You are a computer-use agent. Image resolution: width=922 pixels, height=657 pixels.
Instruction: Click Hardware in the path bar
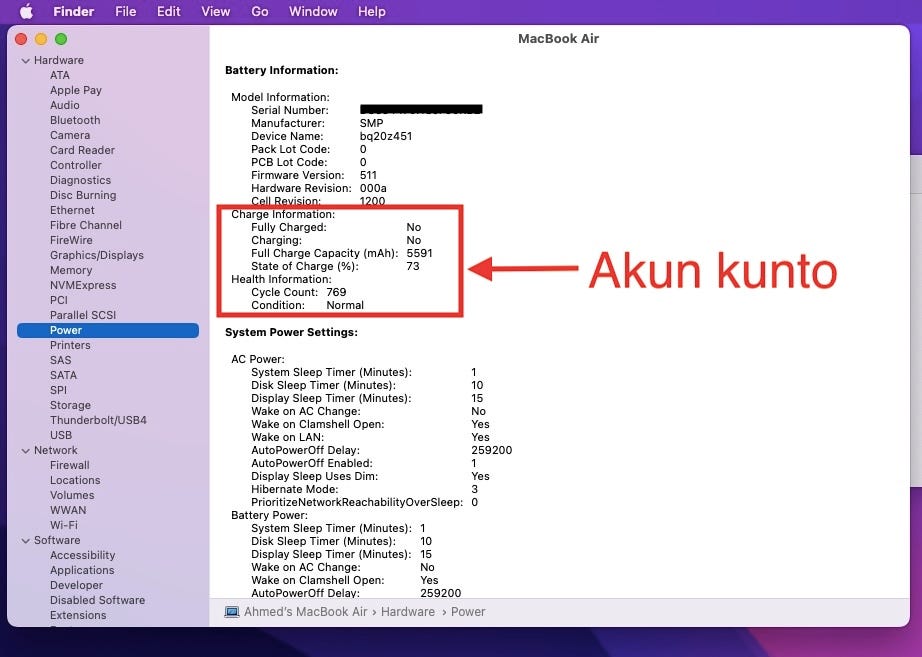408,612
